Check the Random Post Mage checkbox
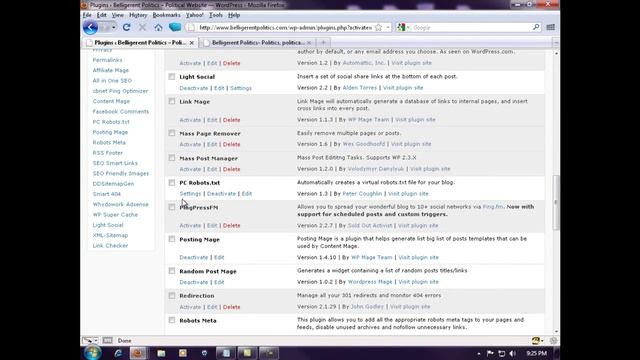Screen dimensions: 640x360 172,271
